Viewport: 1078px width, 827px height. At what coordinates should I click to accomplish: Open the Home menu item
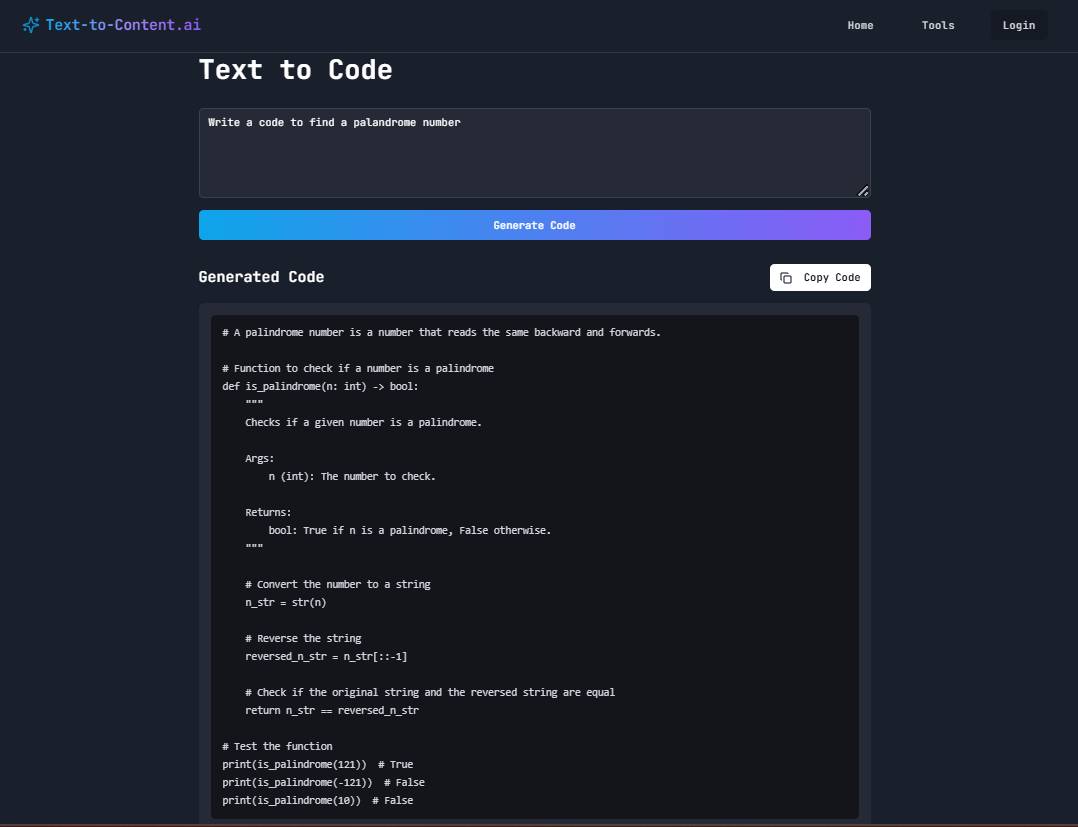860,25
